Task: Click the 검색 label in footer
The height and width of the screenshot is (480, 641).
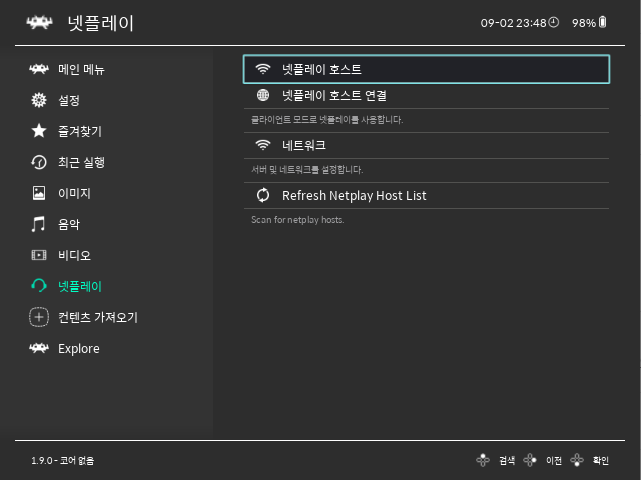Action: (507, 460)
